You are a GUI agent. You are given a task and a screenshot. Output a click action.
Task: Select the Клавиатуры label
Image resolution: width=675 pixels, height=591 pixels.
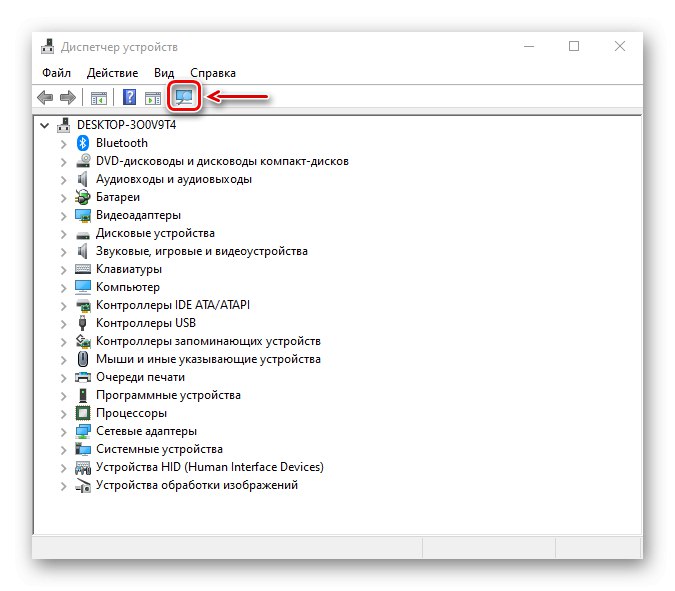[129, 269]
